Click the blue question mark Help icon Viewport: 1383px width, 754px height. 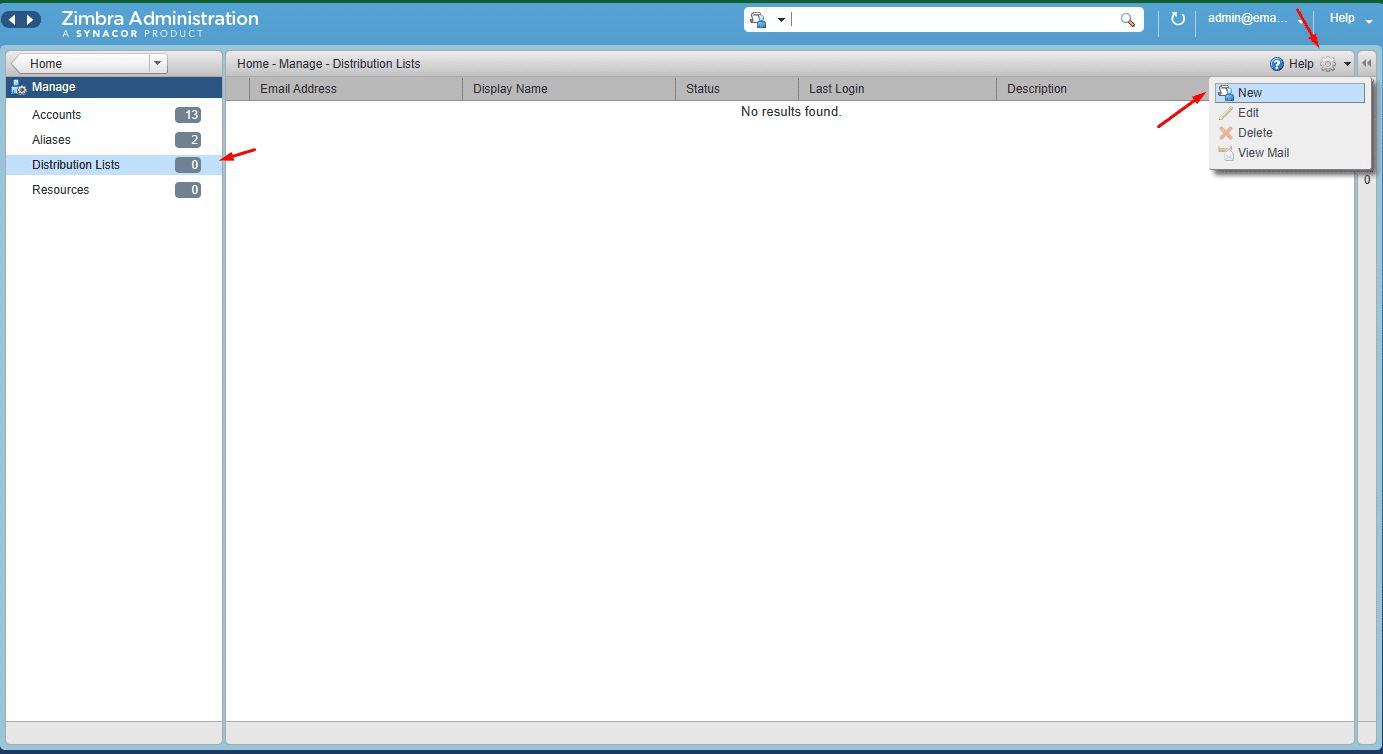[x=1277, y=64]
